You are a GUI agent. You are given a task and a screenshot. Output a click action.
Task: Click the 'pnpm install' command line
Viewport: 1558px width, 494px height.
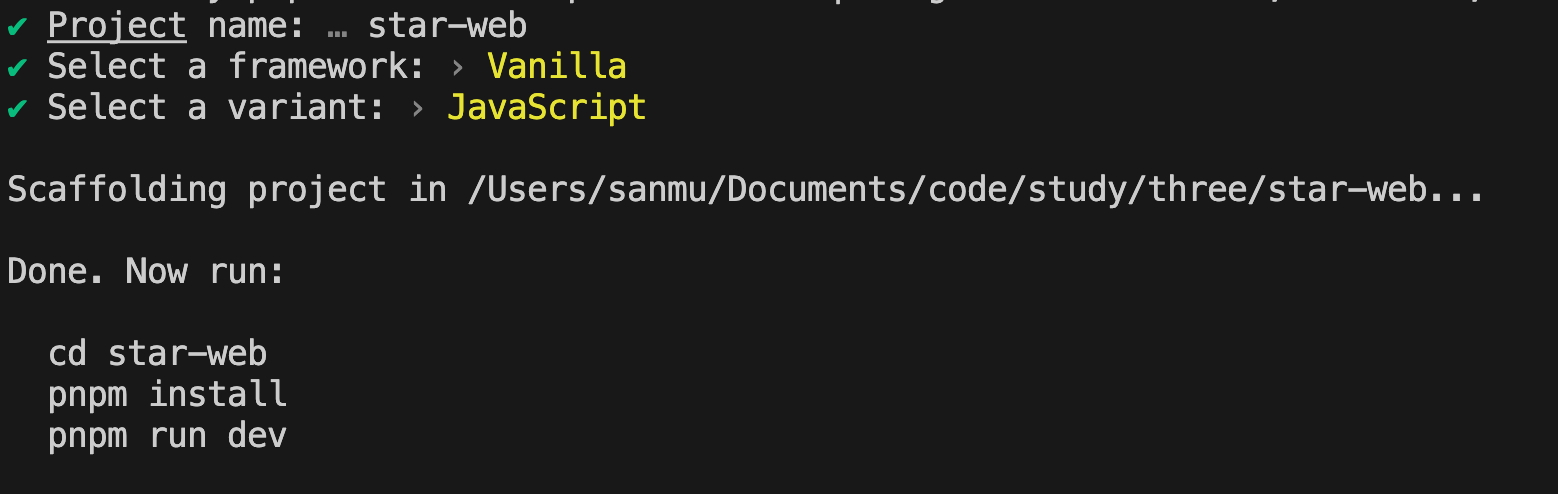coord(168,394)
